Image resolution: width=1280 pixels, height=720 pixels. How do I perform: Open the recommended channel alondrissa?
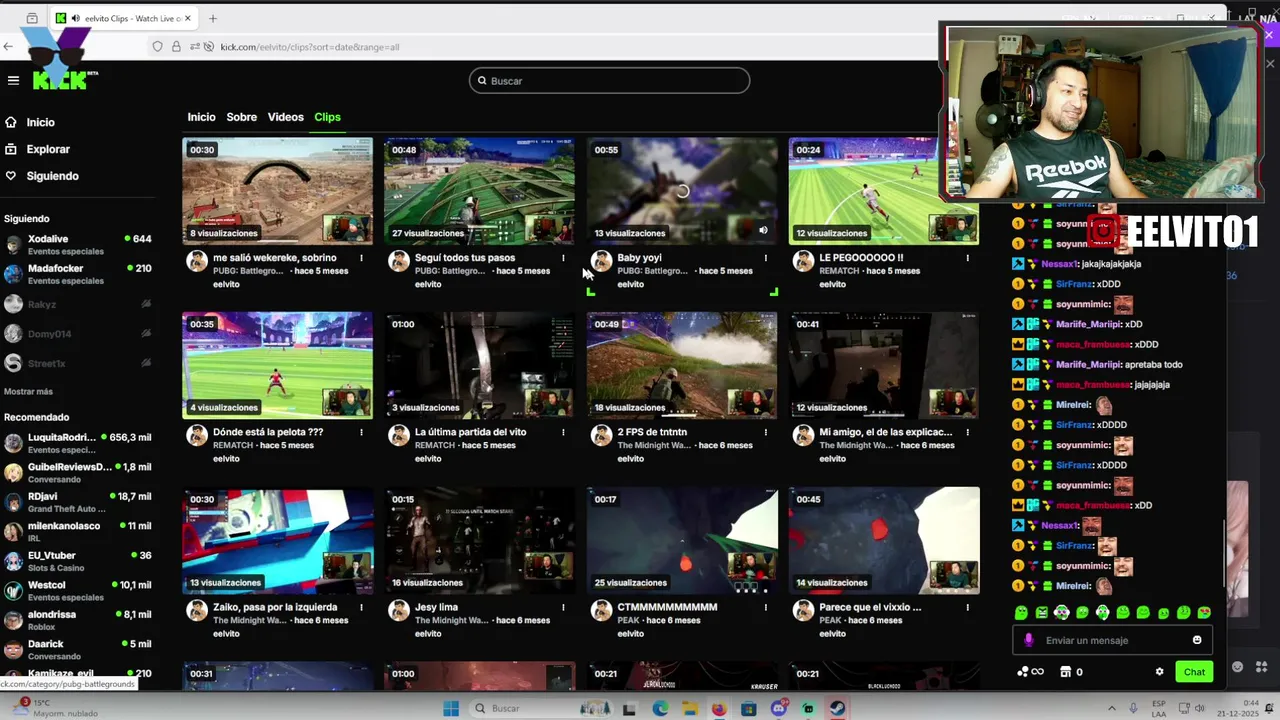[x=78, y=620]
